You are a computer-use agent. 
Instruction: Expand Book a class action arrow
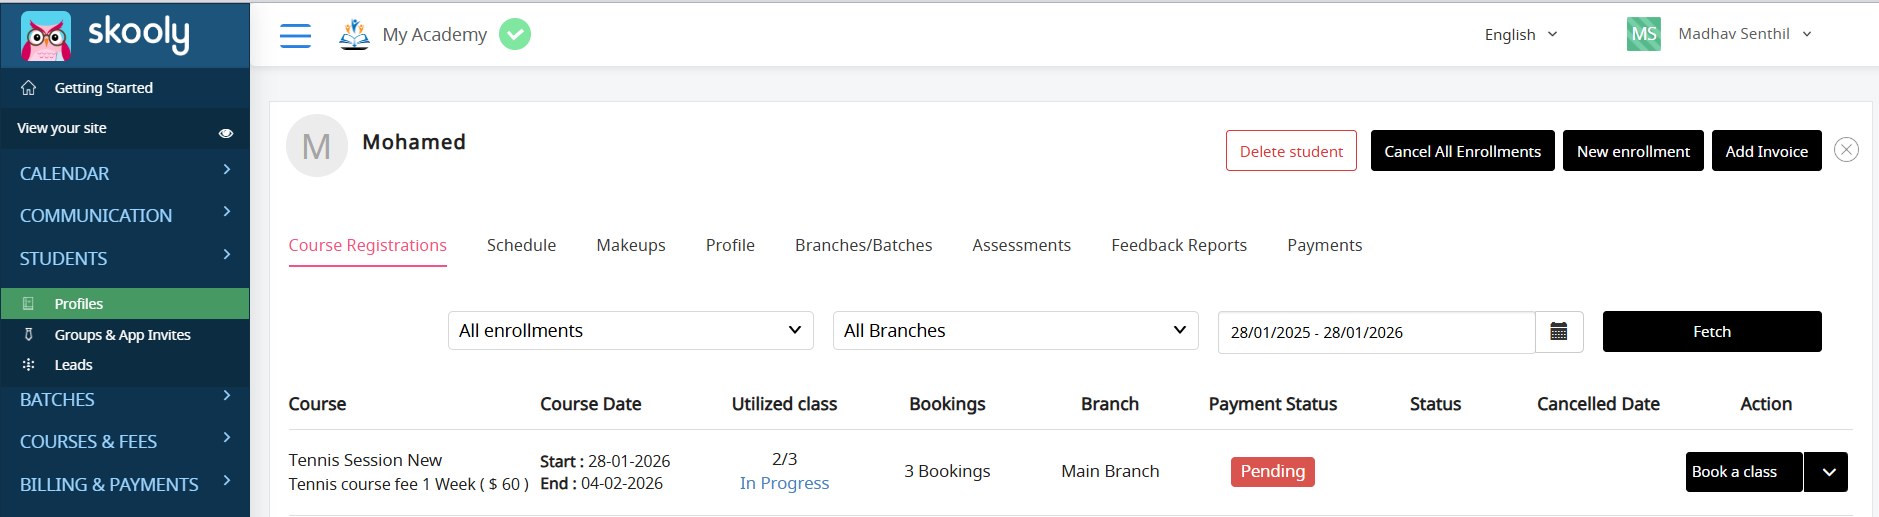click(x=1828, y=472)
